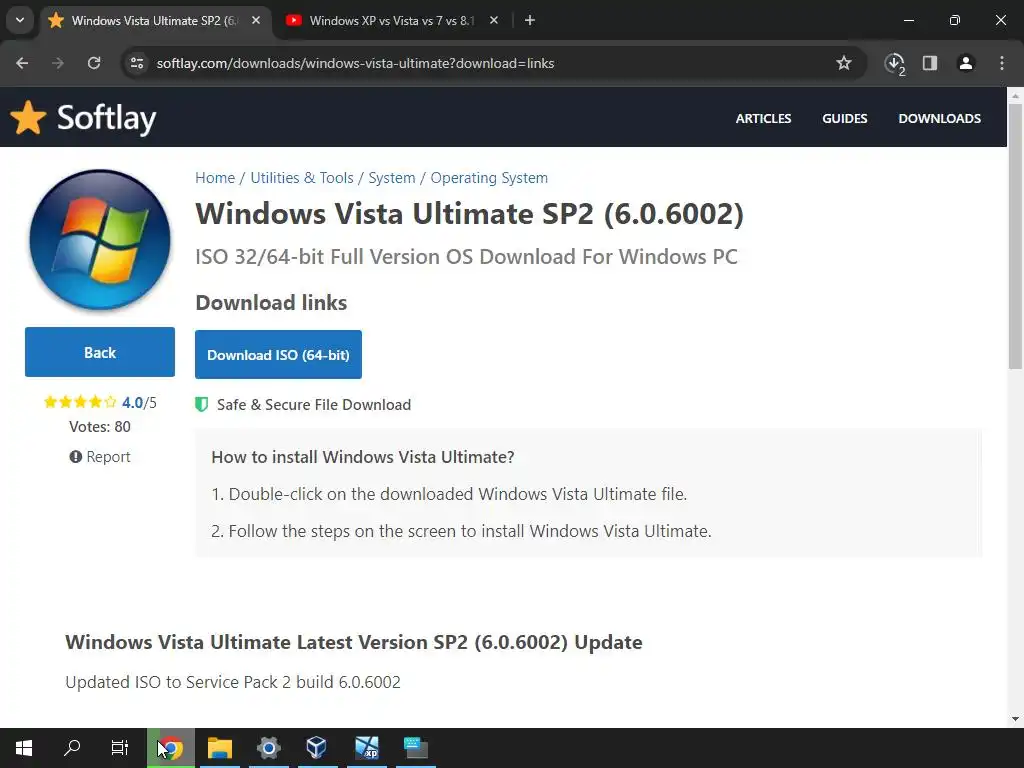Screen dimensions: 1024x768
Task: Toggle the browser side panel
Action: click(930, 63)
